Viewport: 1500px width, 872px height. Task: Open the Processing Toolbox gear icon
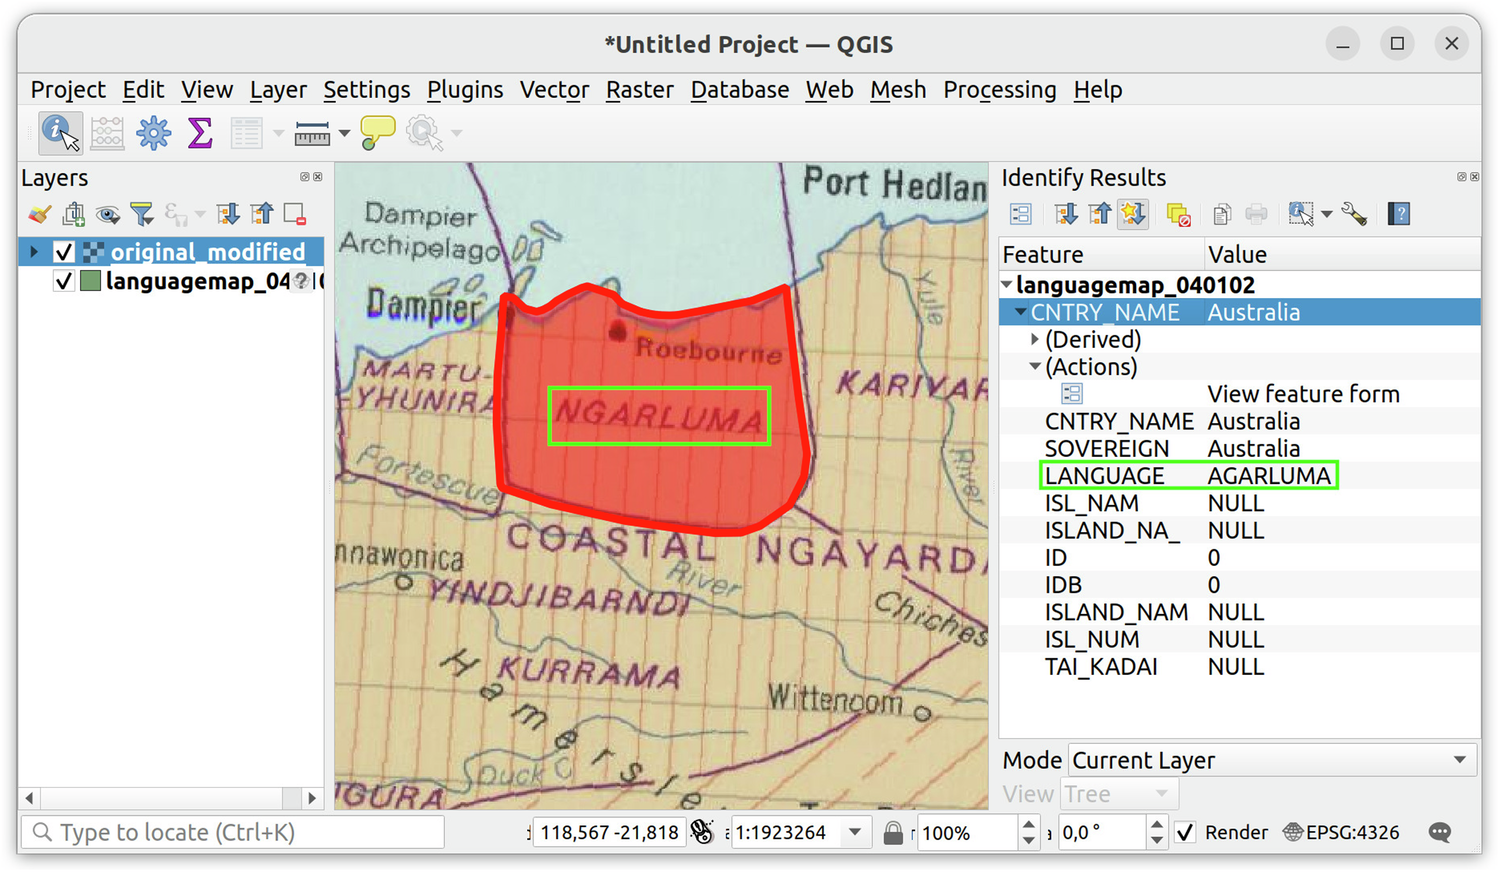click(153, 133)
